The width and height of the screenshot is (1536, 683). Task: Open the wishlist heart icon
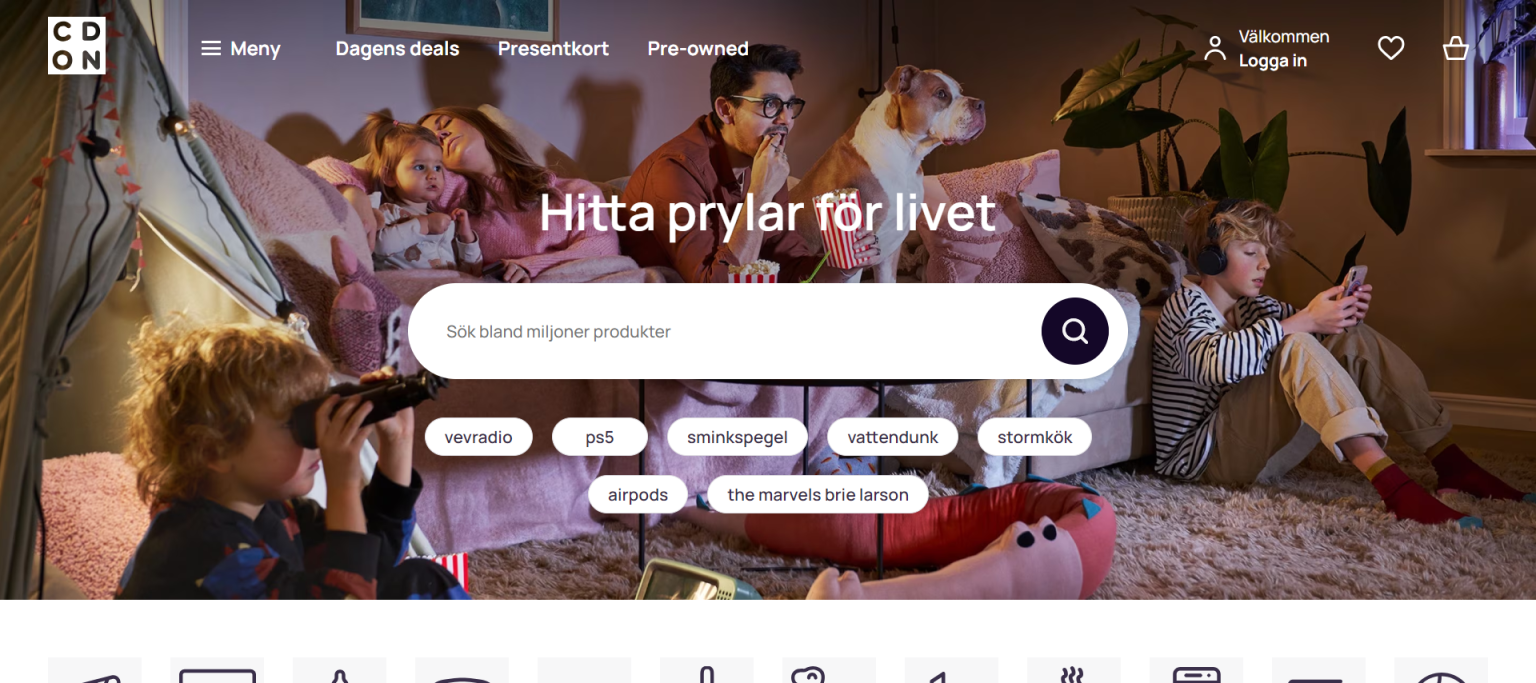point(1391,48)
